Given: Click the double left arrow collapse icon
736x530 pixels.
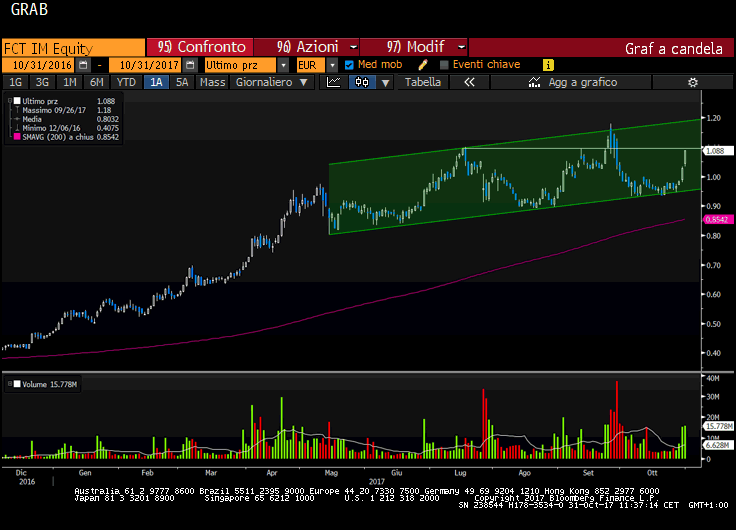Looking at the screenshot, I should [x=468, y=83].
